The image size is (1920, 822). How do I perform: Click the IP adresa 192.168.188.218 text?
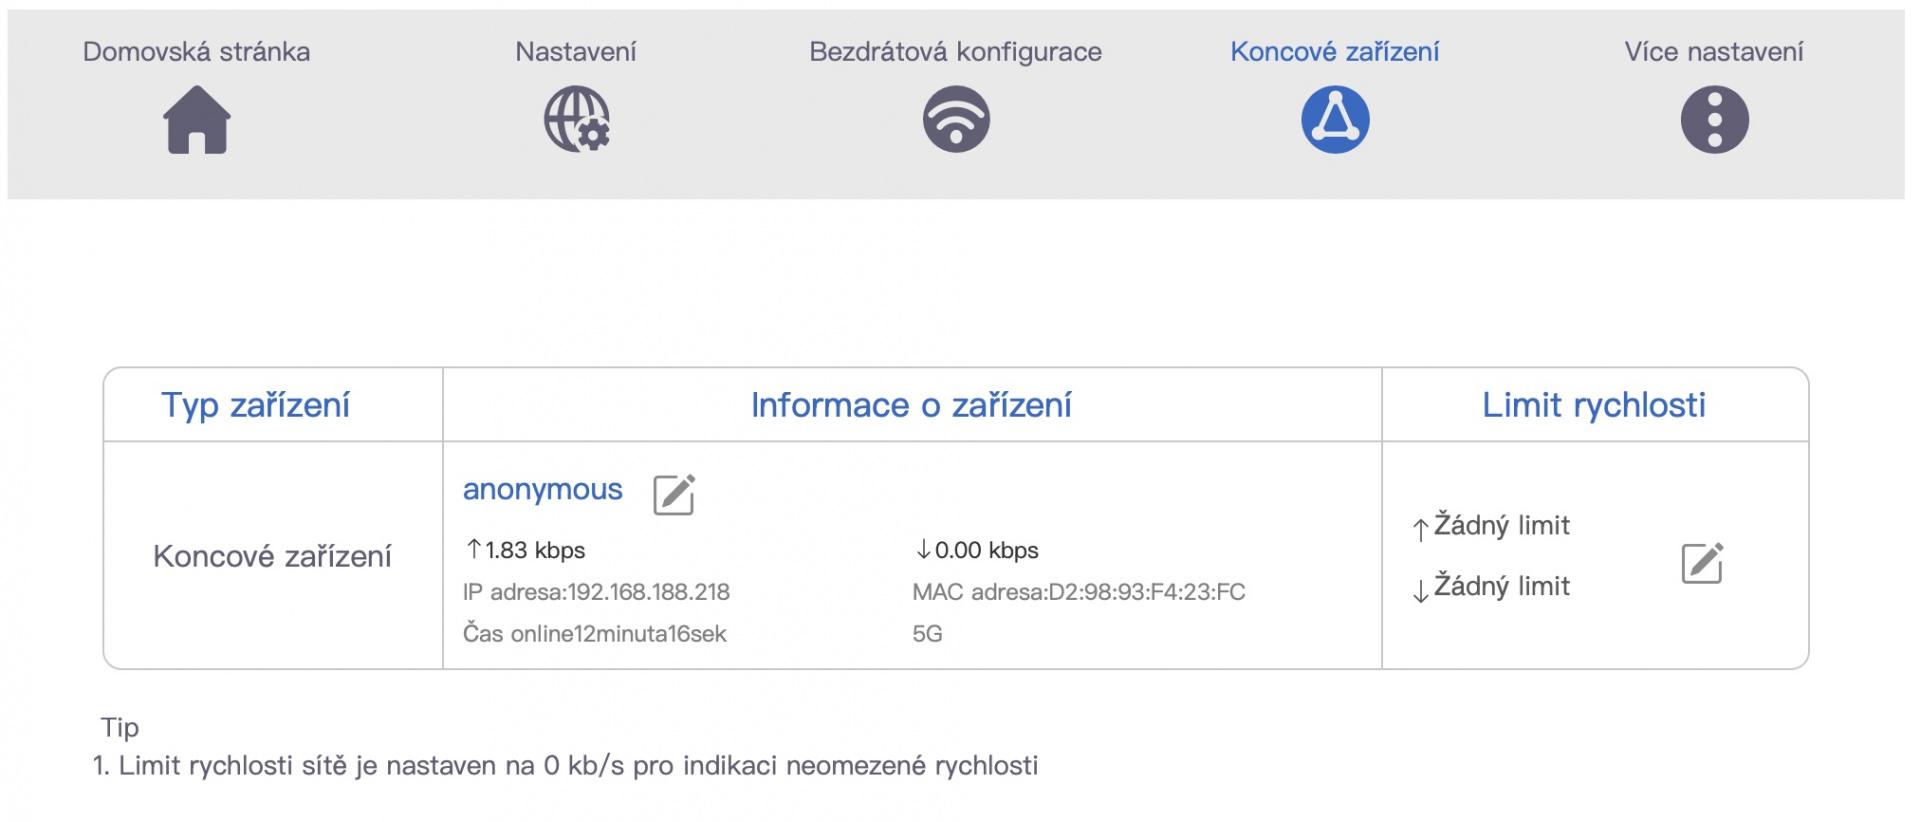pyautogui.click(x=596, y=592)
